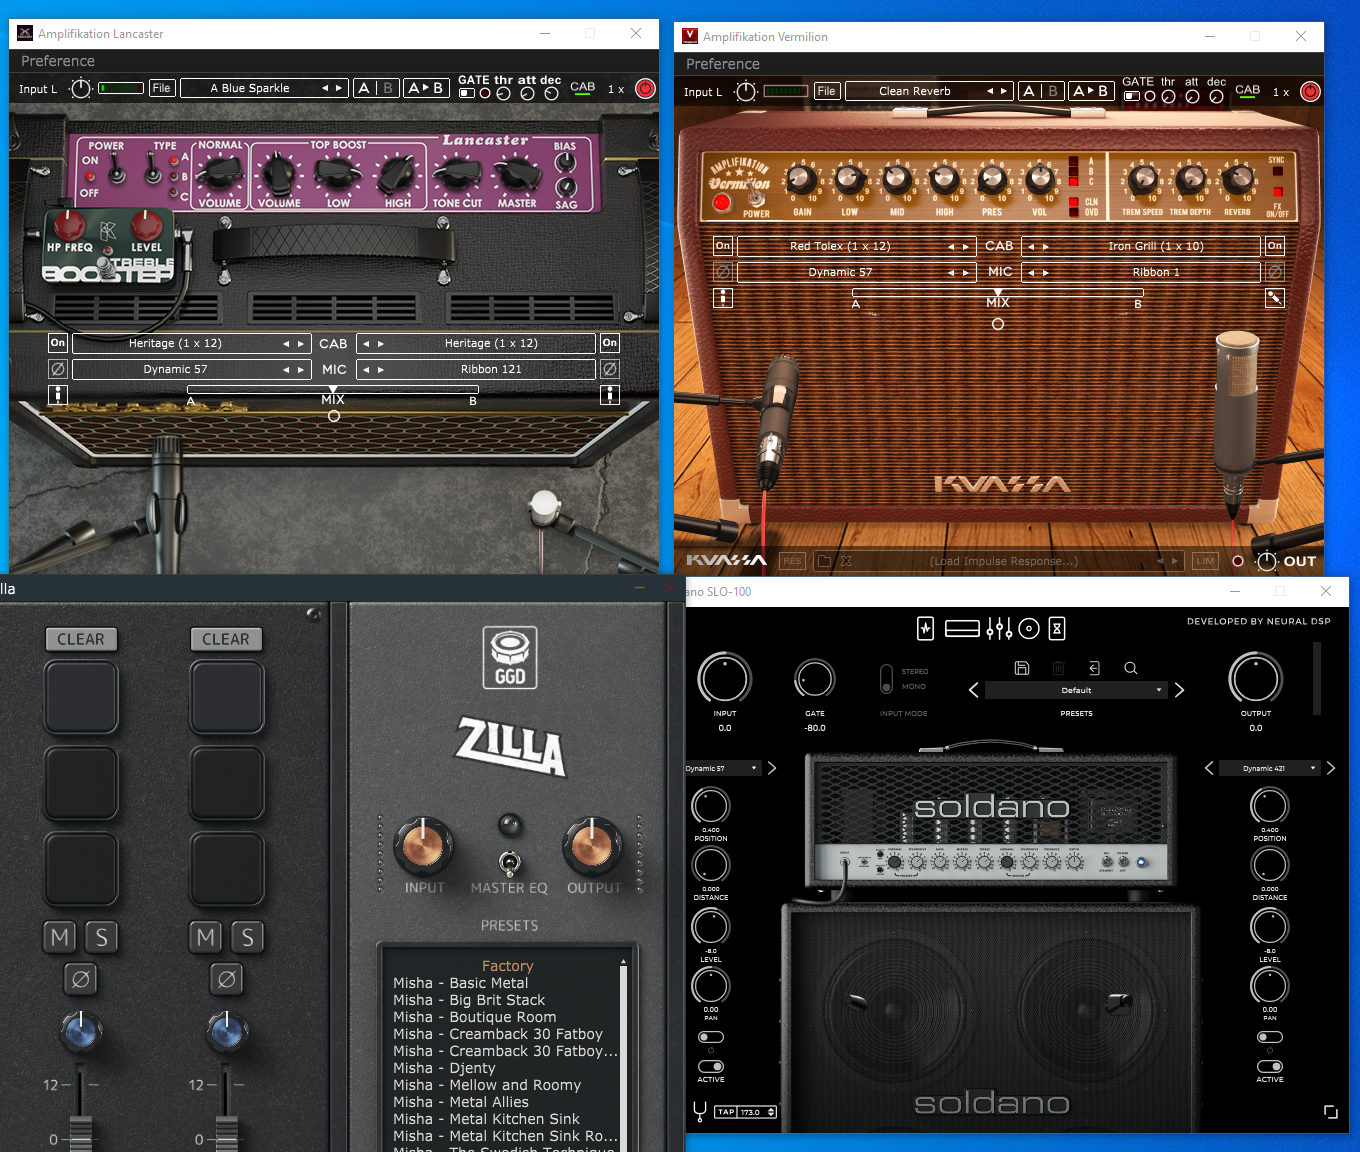Open the Preference menu in Amplifikation Lancaster
Viewport: 1360px width, 1152px height.
pyautogui.click(x=58, y=61)
